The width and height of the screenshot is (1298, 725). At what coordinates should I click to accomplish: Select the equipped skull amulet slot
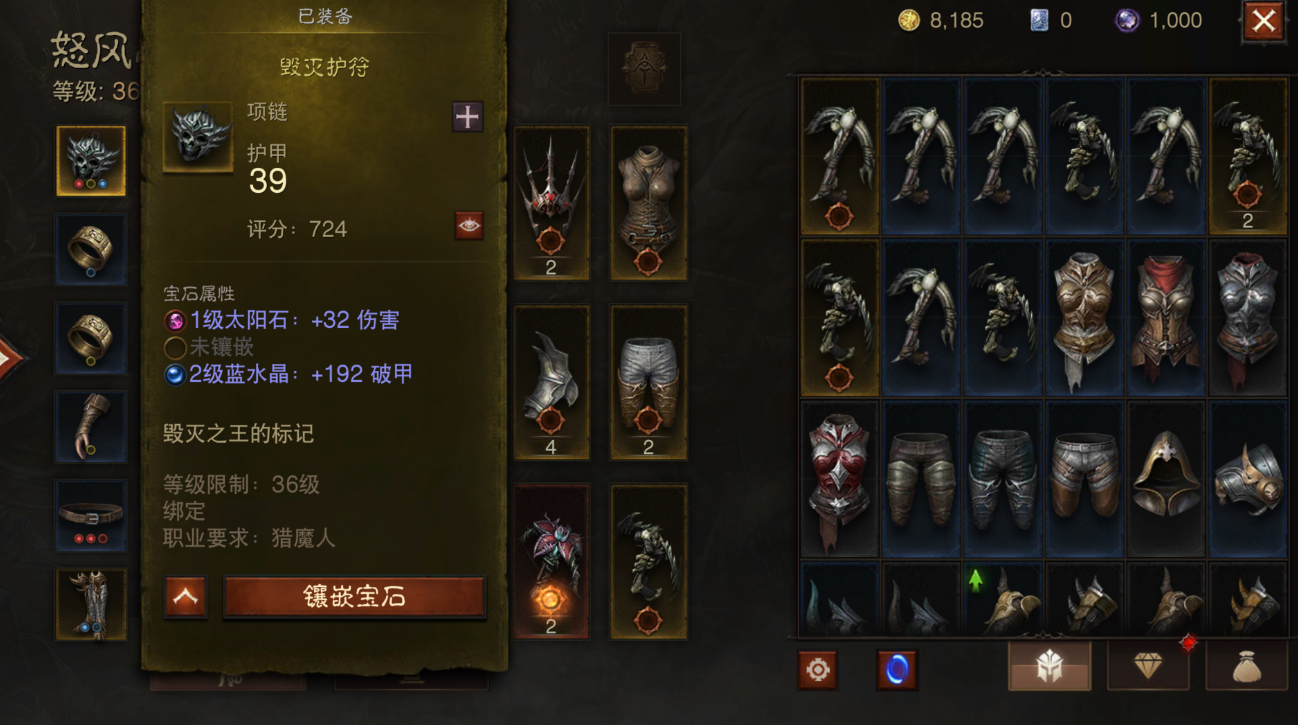(x=91, y=160)
